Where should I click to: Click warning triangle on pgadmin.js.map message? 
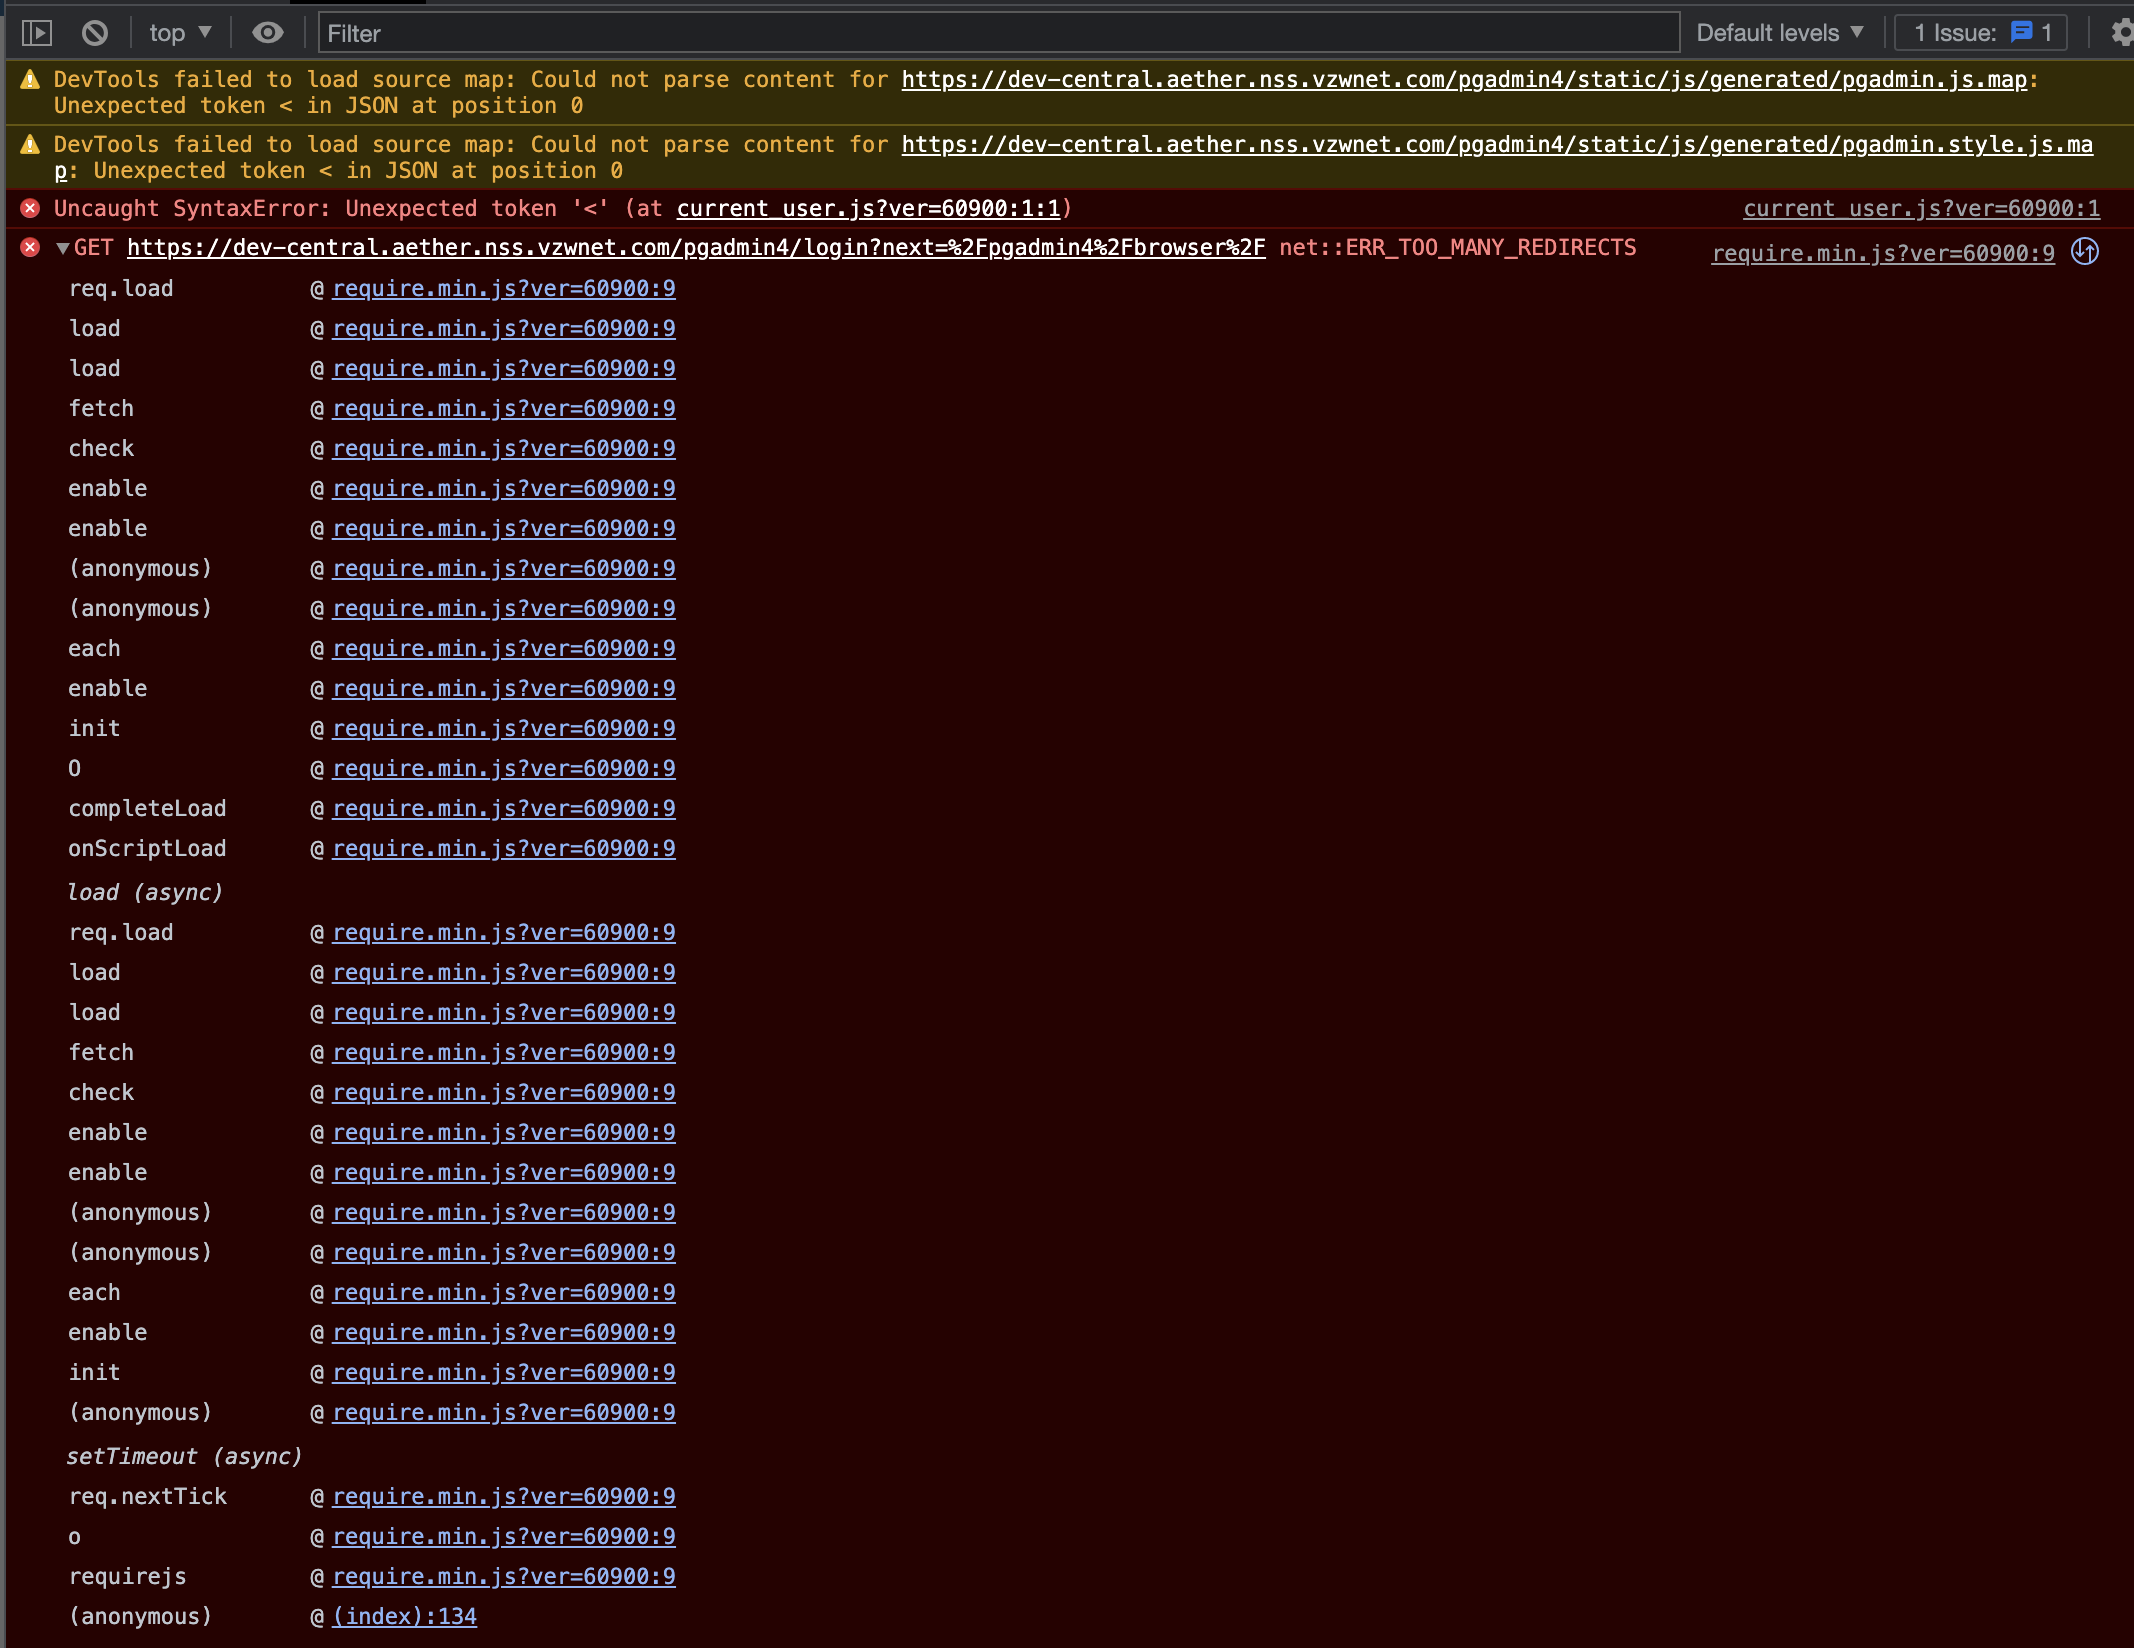[30, 79]
